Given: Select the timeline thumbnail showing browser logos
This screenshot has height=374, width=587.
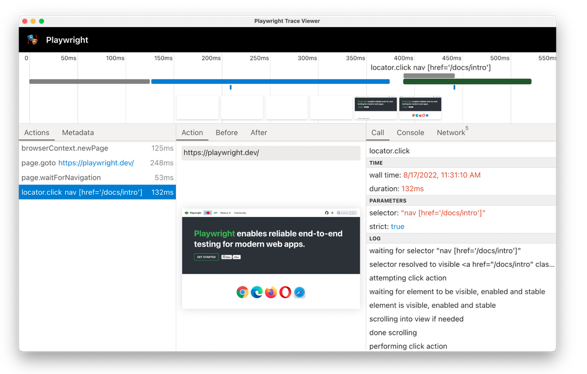Looking at the screenshot, I should click(x=420, y=108).
